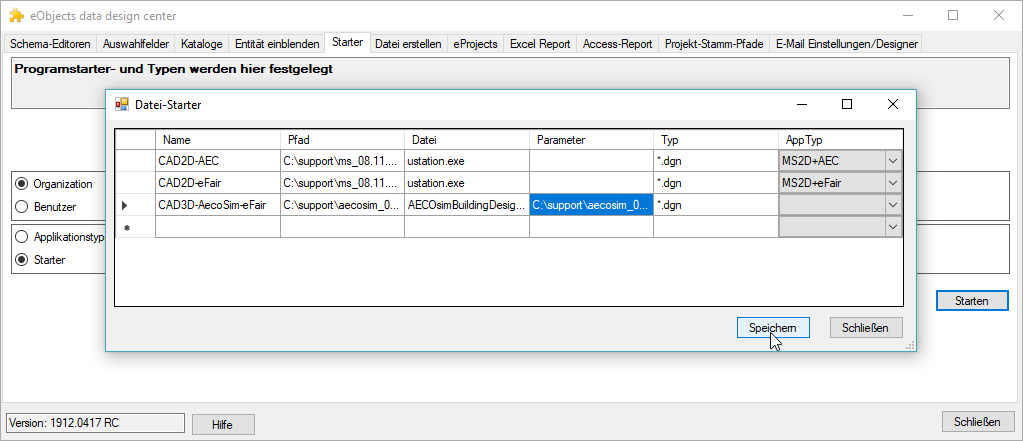Click ustation.exe in the CAD2D-eFair row

467,183
